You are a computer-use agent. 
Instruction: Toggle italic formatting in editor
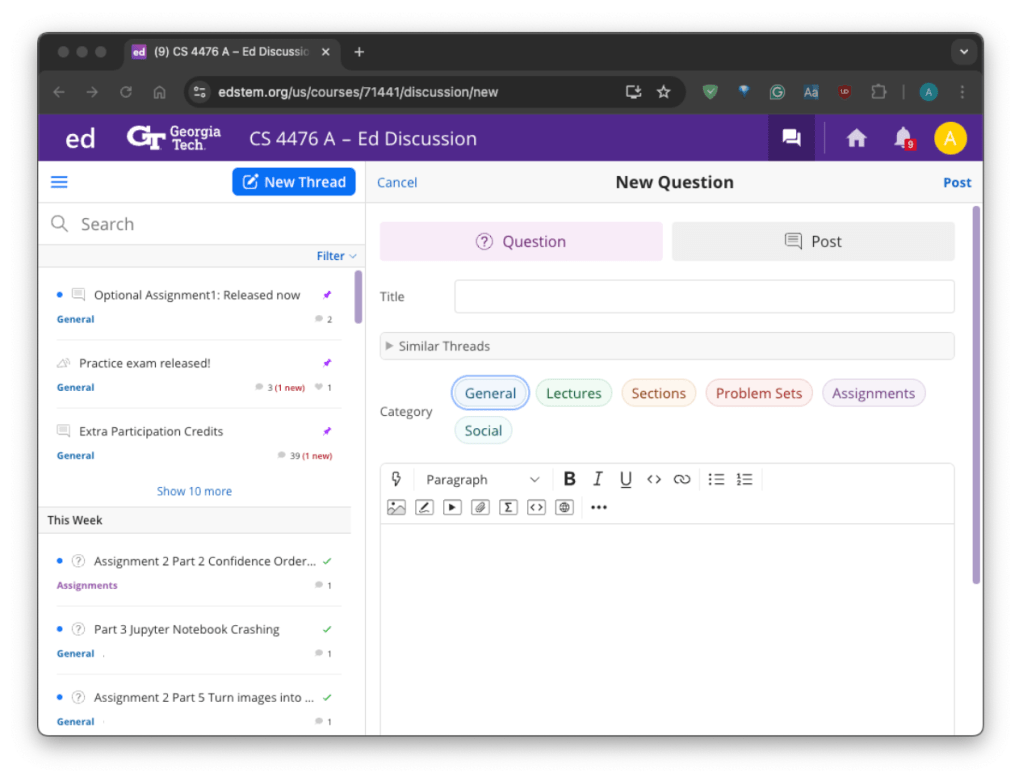coord(597,480)
